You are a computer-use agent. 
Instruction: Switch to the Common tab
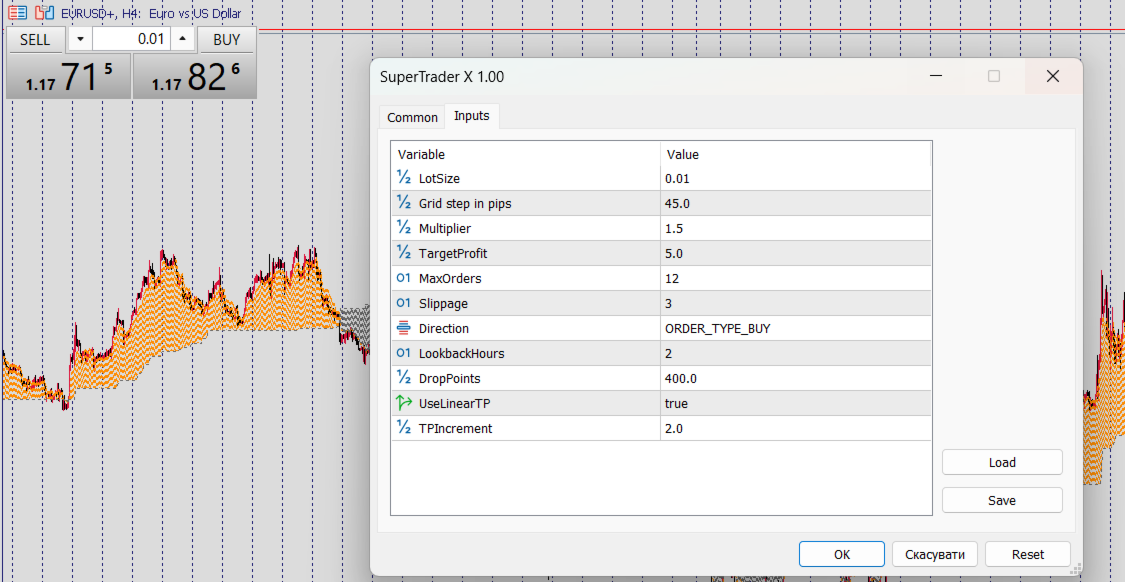pos(412,118)
